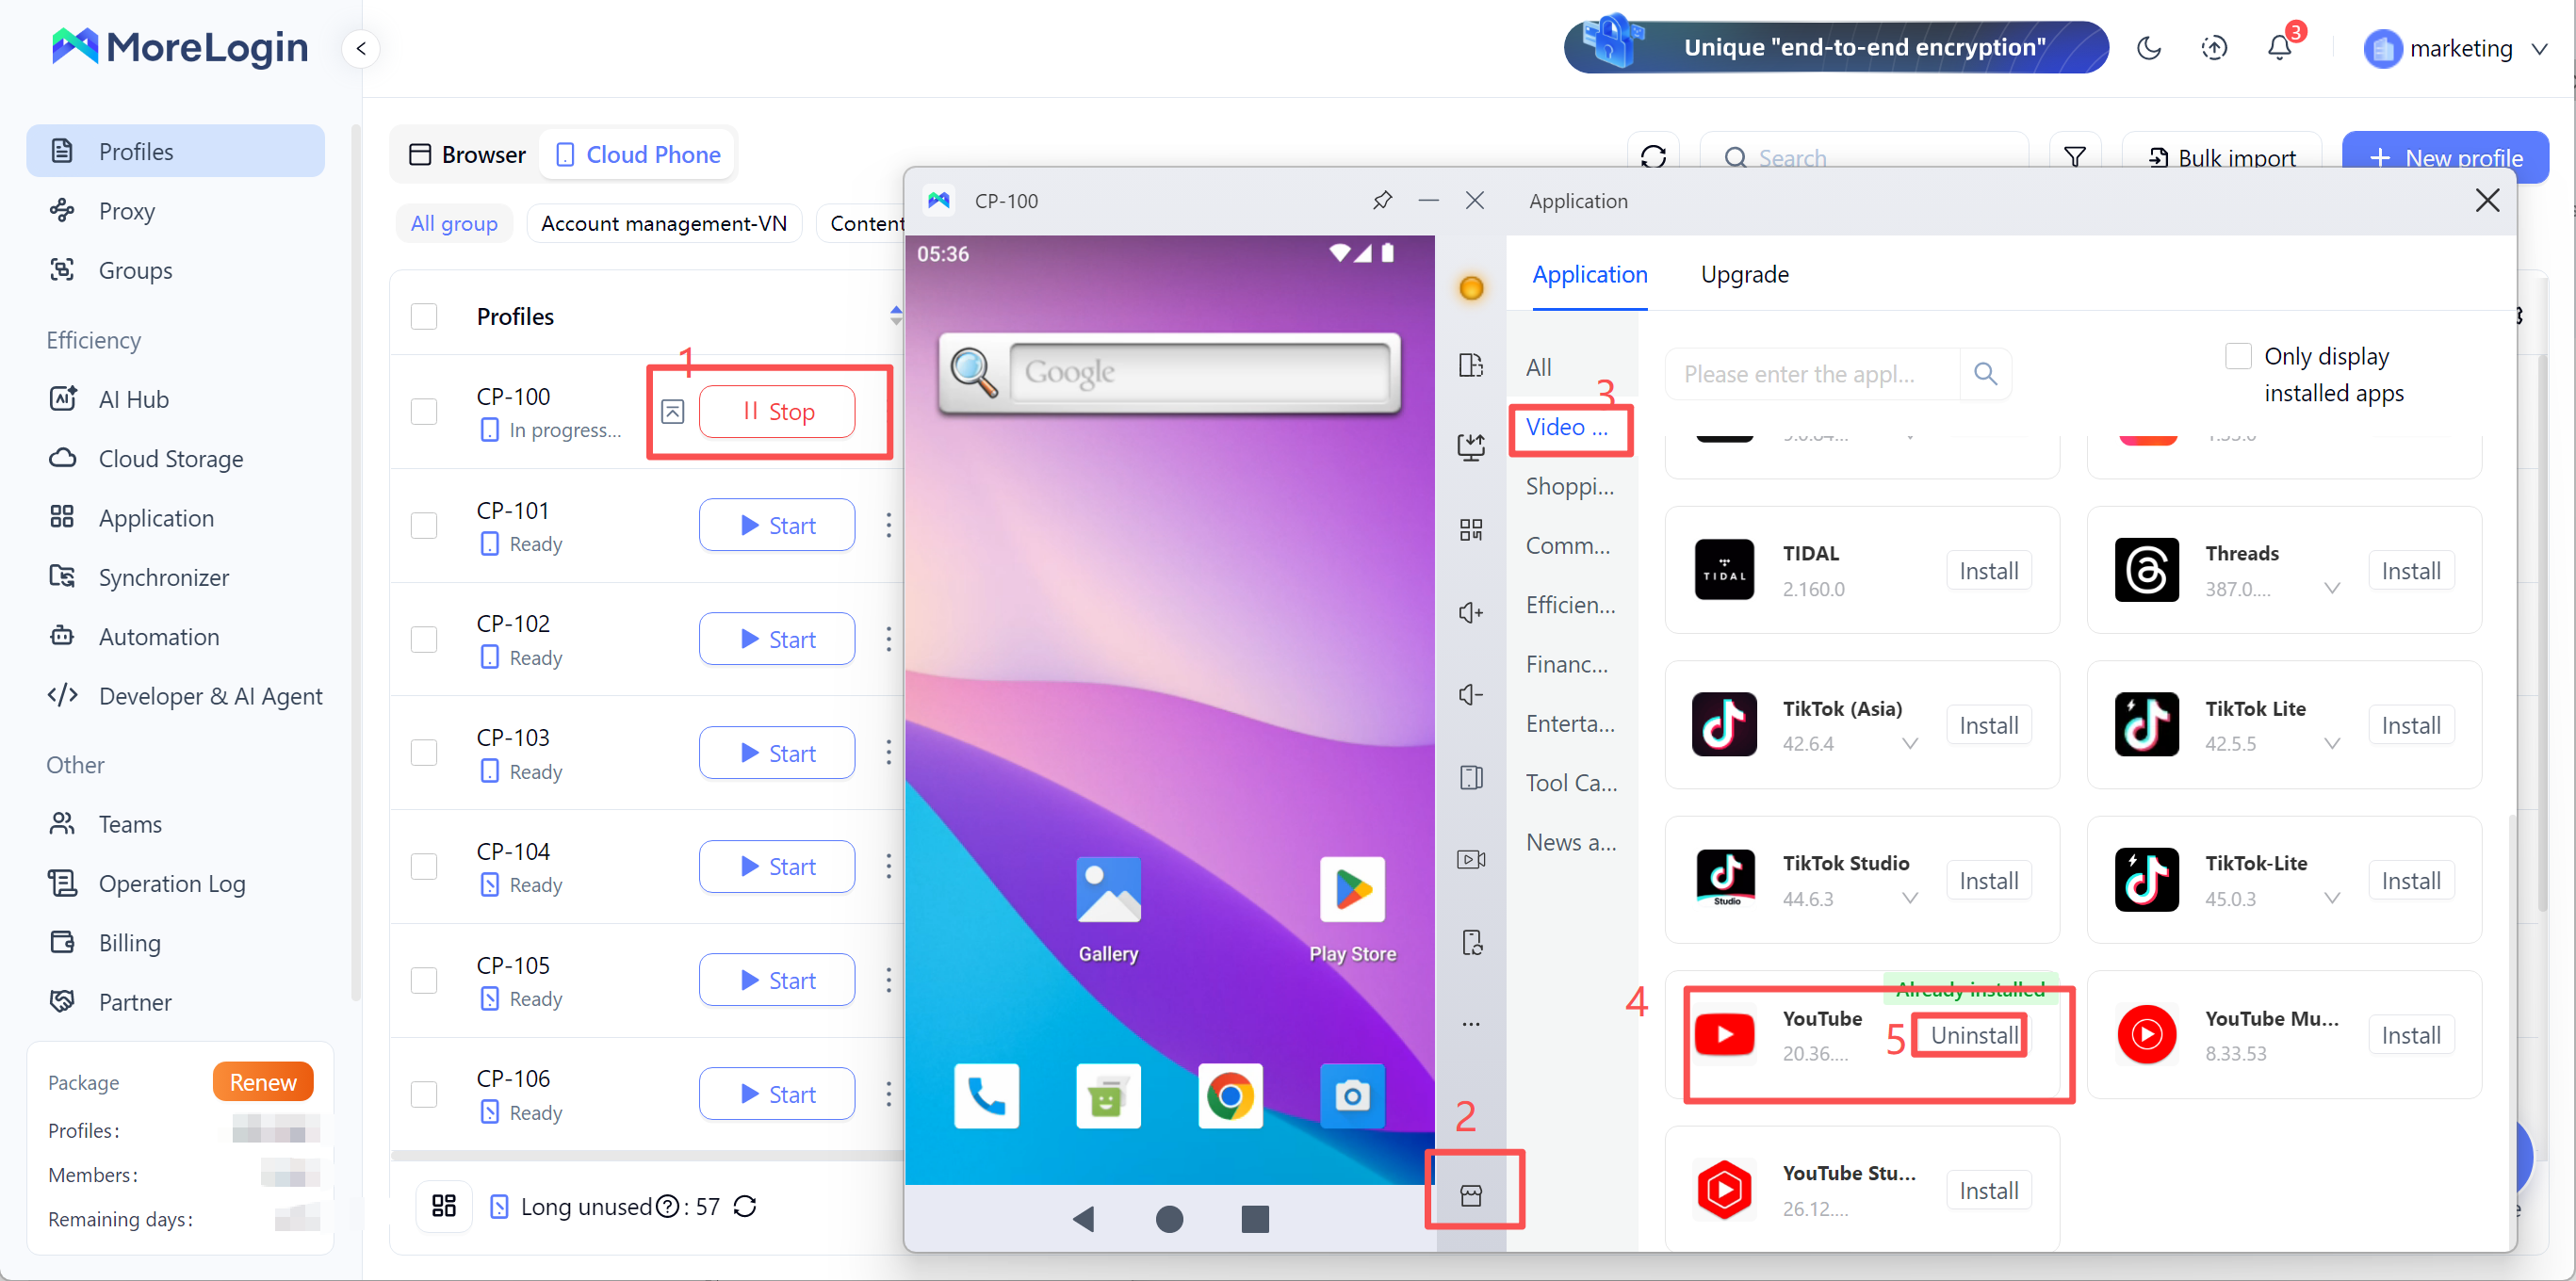The height and width of the screenshot is (1281, 2576).
Task: Open the Phone dialer app
Action: [x=986, y=1096]
